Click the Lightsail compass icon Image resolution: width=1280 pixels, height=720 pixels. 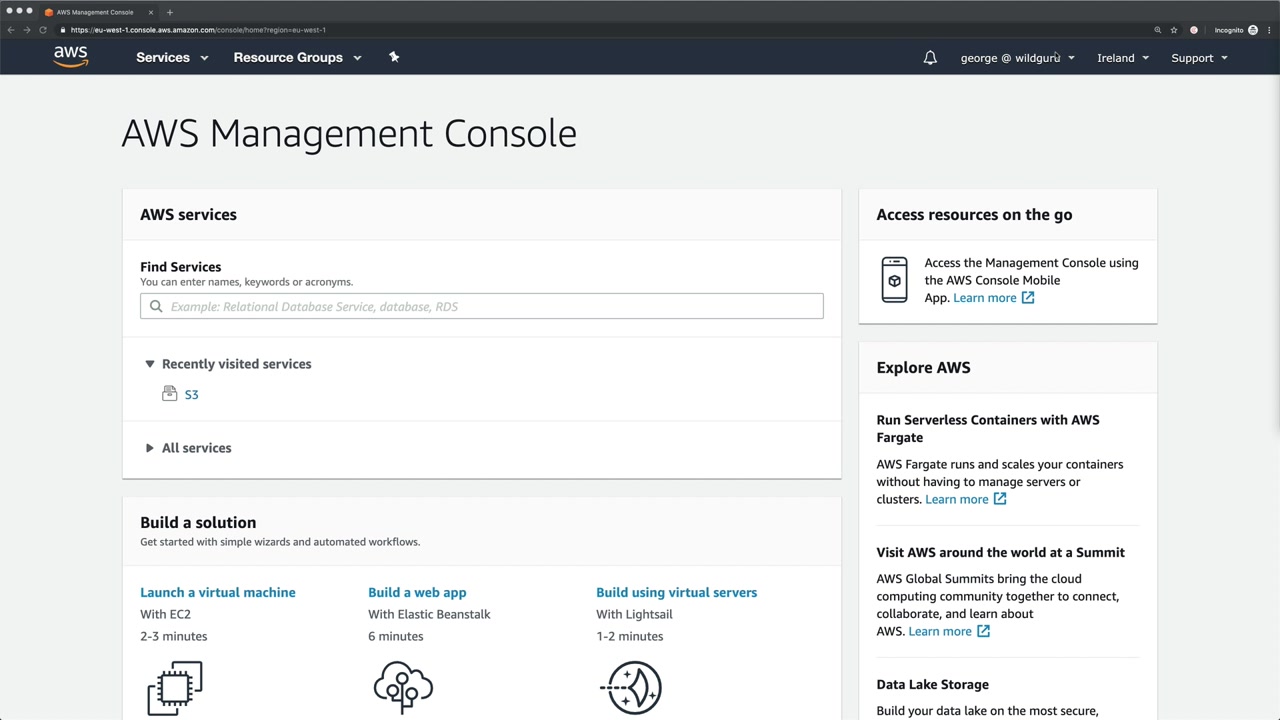(632, 687)
